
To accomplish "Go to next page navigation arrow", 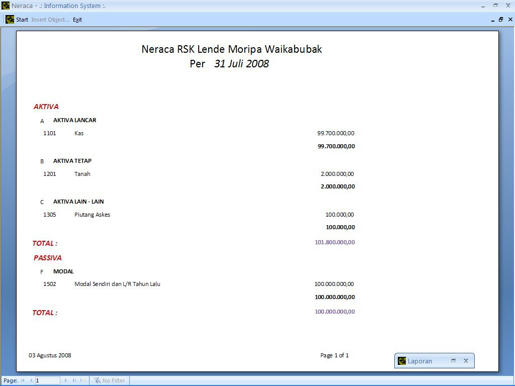I will click(66, 380).
